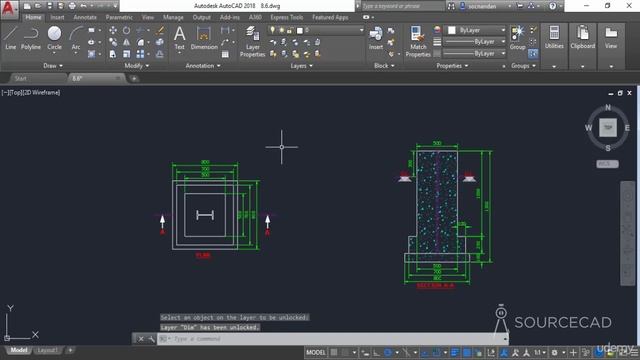640x360 pixels.
Task: Click the Mirror tool in Modify panel
Action: 127,42
